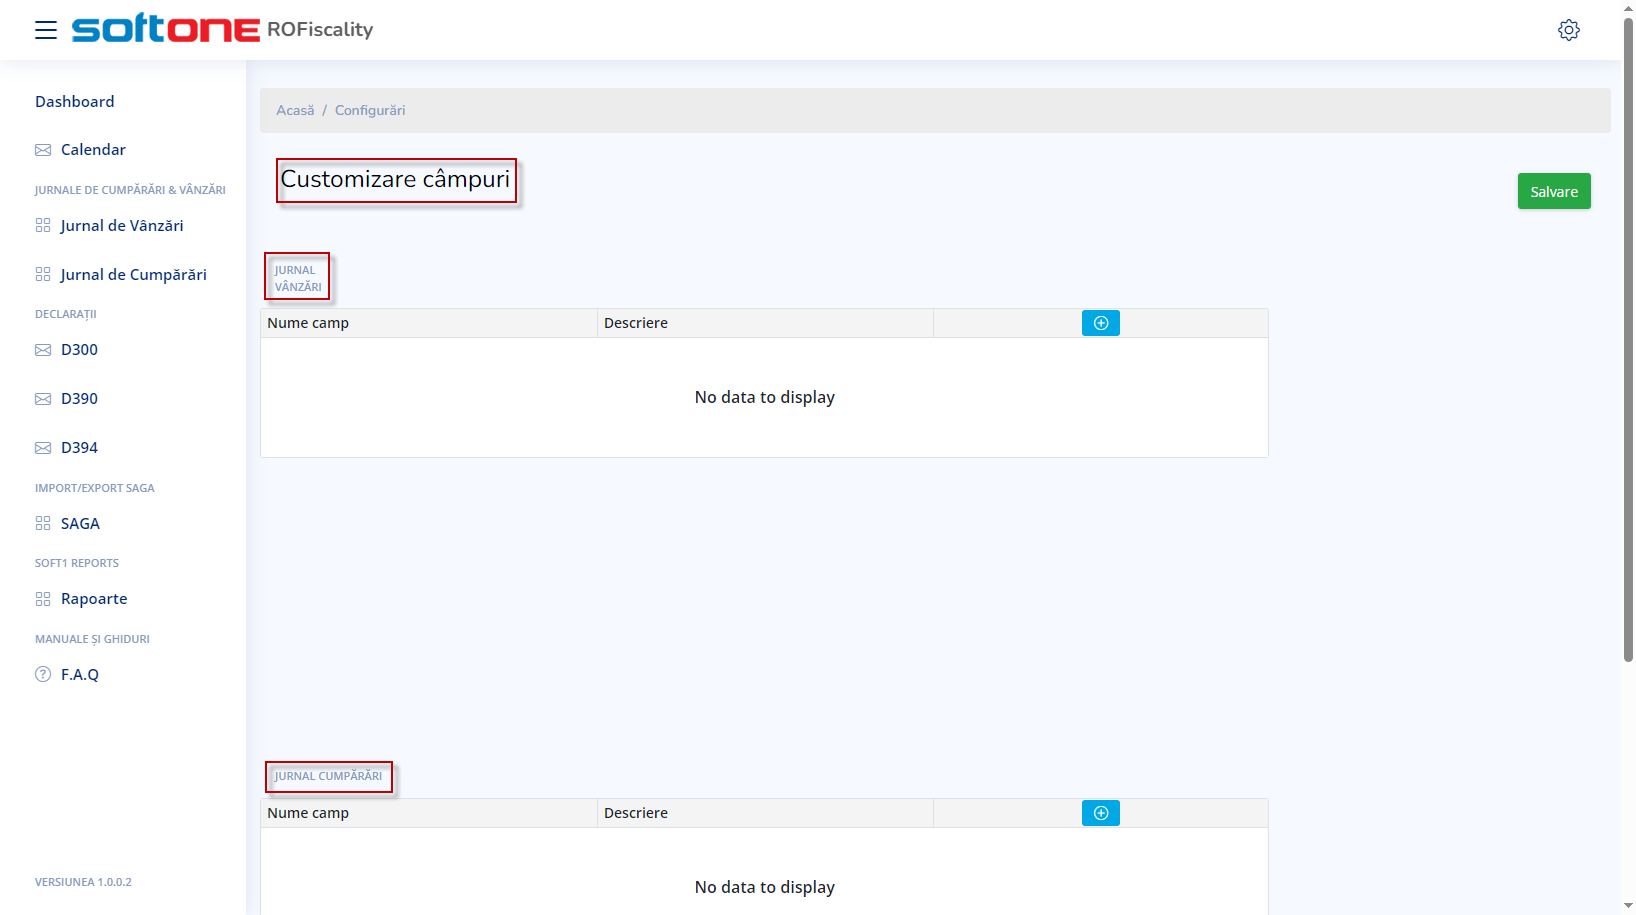The width and height of the screenshot is (1636, 915).
Task: Click the Configurări breadcrumb link
Action: click(370, 110)
